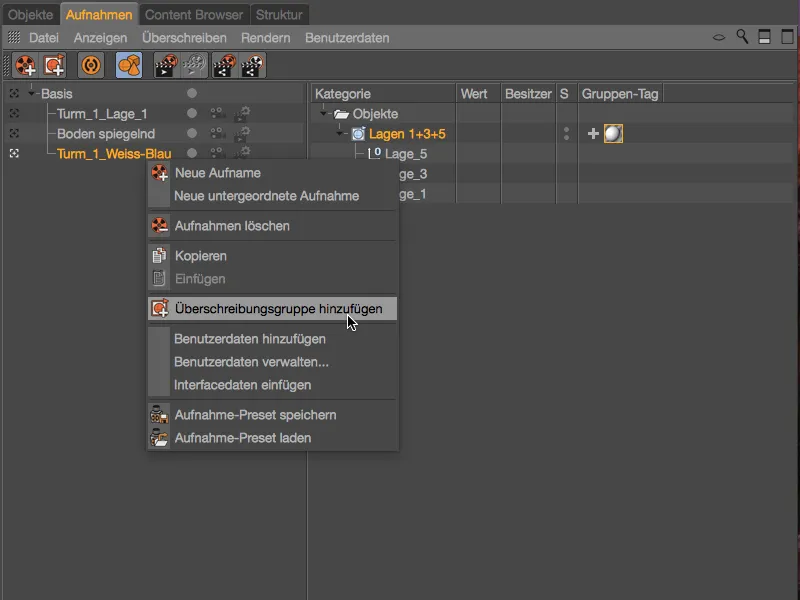Image resolution: width=800 pixels, height=600 pixels.
Task: Toggle active-take marker left of Turm_1_Weiss-Blau
Action: (x=14, y=153)
